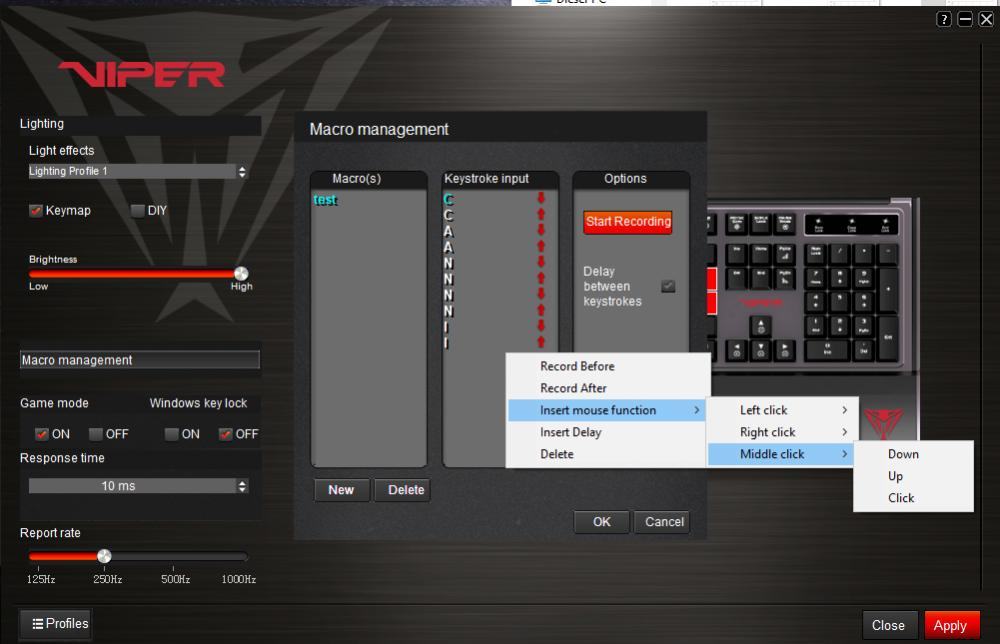Screen dimensions: 1000x644
Task: Set Game mode to ON
Action: (42, 434)
